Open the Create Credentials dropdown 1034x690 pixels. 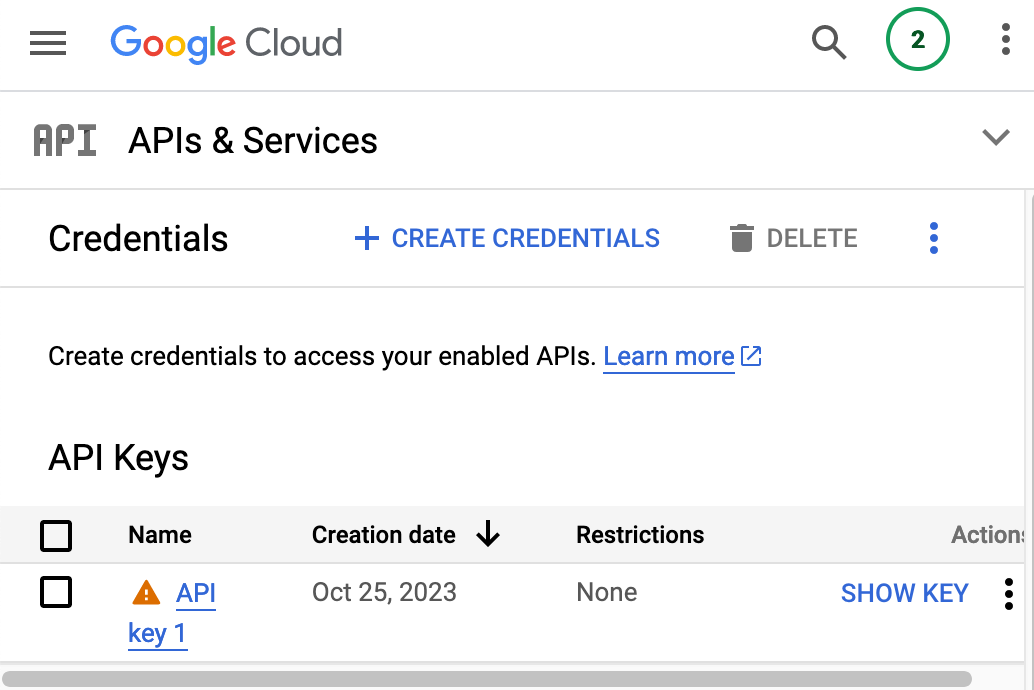click(x=506, y=238)
